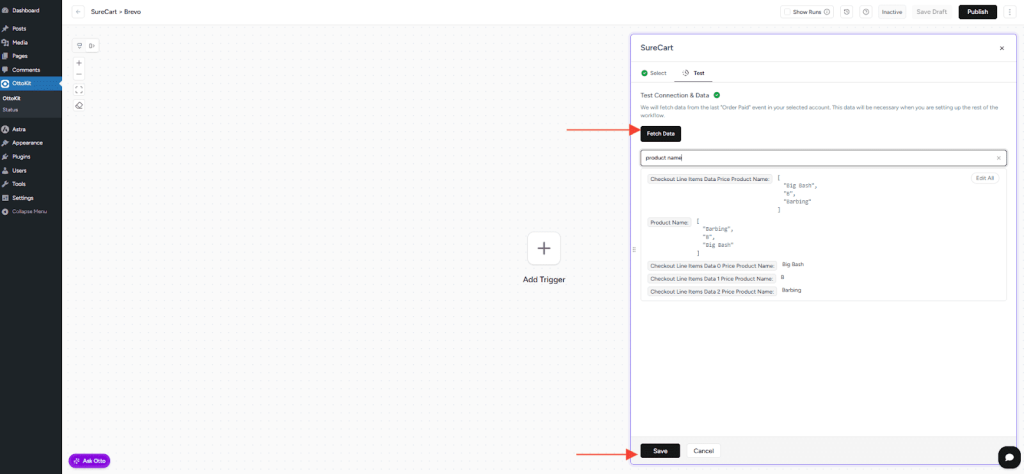Toggle the Inactive workflow status

pos(891,12)
